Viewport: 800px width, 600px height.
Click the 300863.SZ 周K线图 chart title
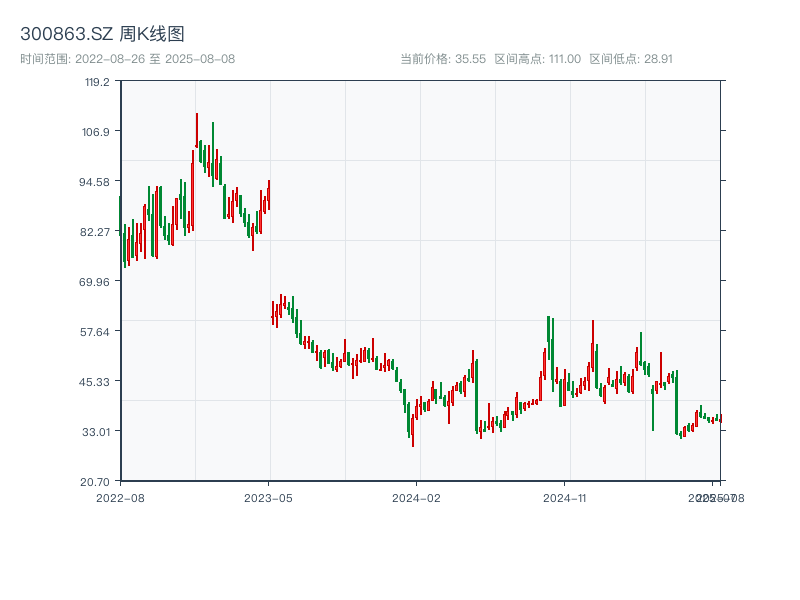coord(102,35)
